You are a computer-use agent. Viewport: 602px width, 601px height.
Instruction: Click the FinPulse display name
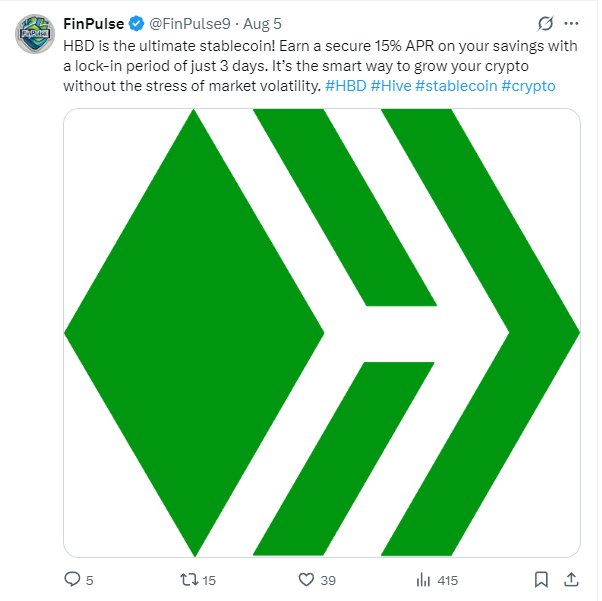(94, 24)
